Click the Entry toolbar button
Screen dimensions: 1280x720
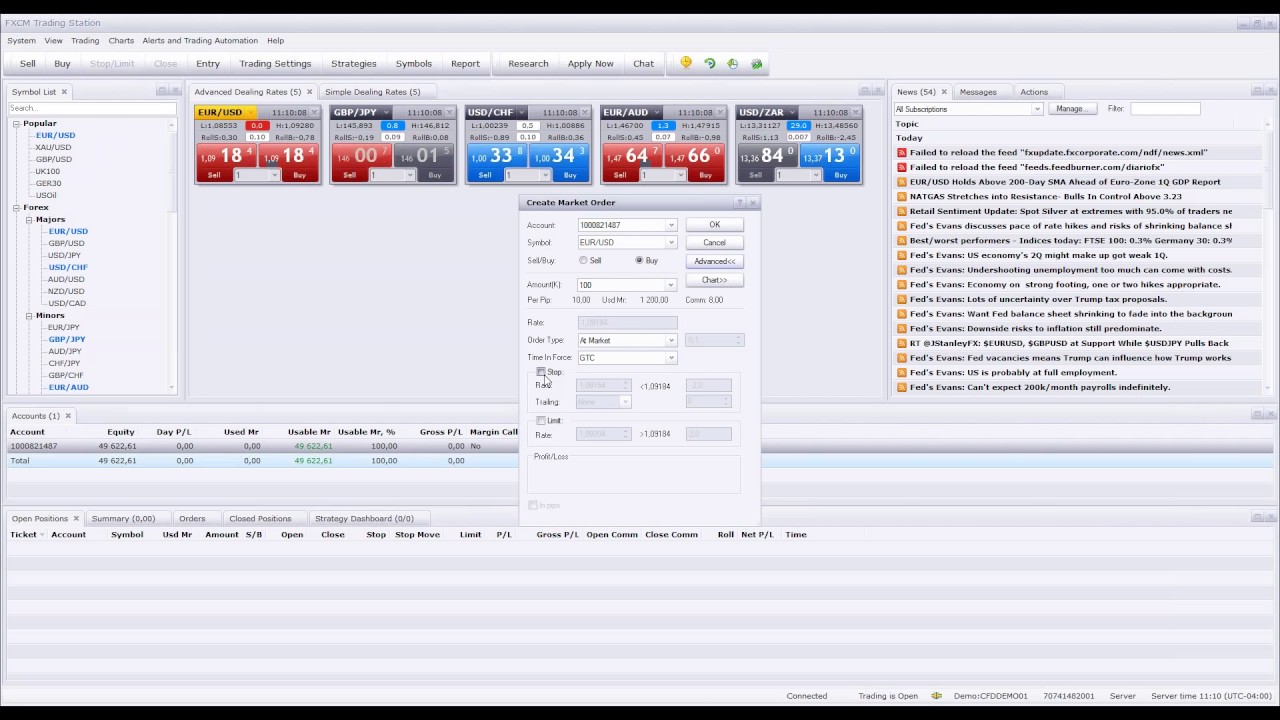tap(208, 64)
